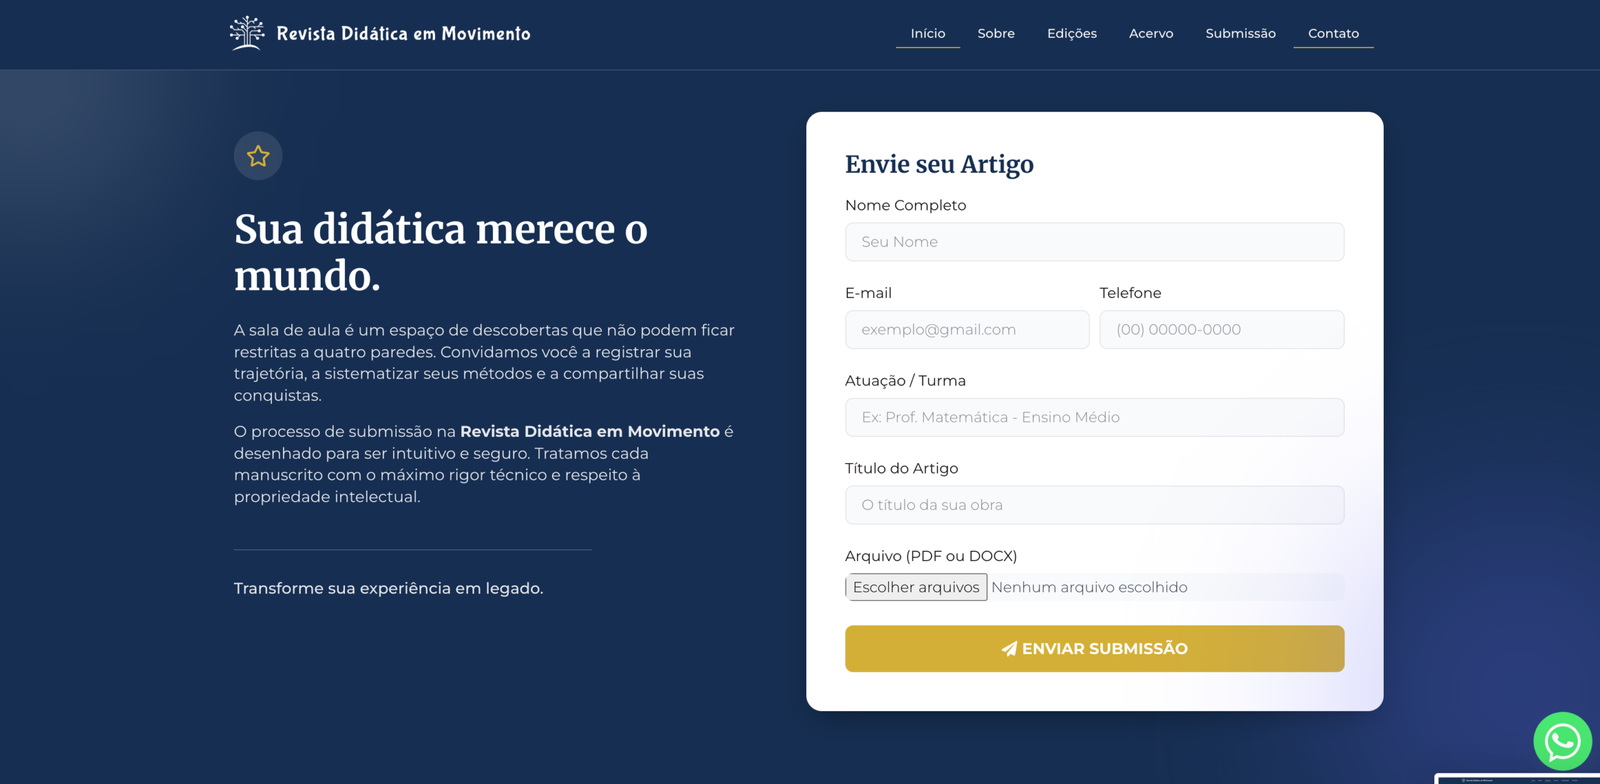The height and width of the screenshot is (784, 1600).
Task: Focus the Atuação / Turma field
Action: 1094,417
